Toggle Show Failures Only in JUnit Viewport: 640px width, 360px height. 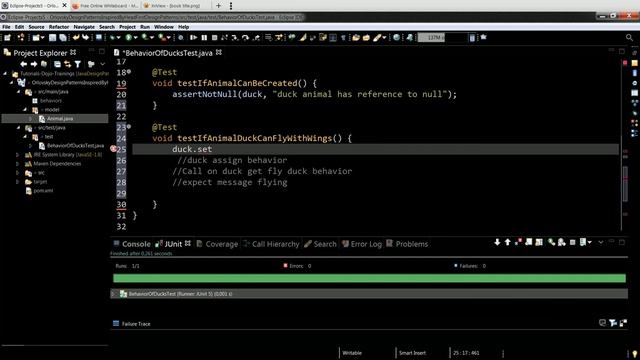pos(518,242)
